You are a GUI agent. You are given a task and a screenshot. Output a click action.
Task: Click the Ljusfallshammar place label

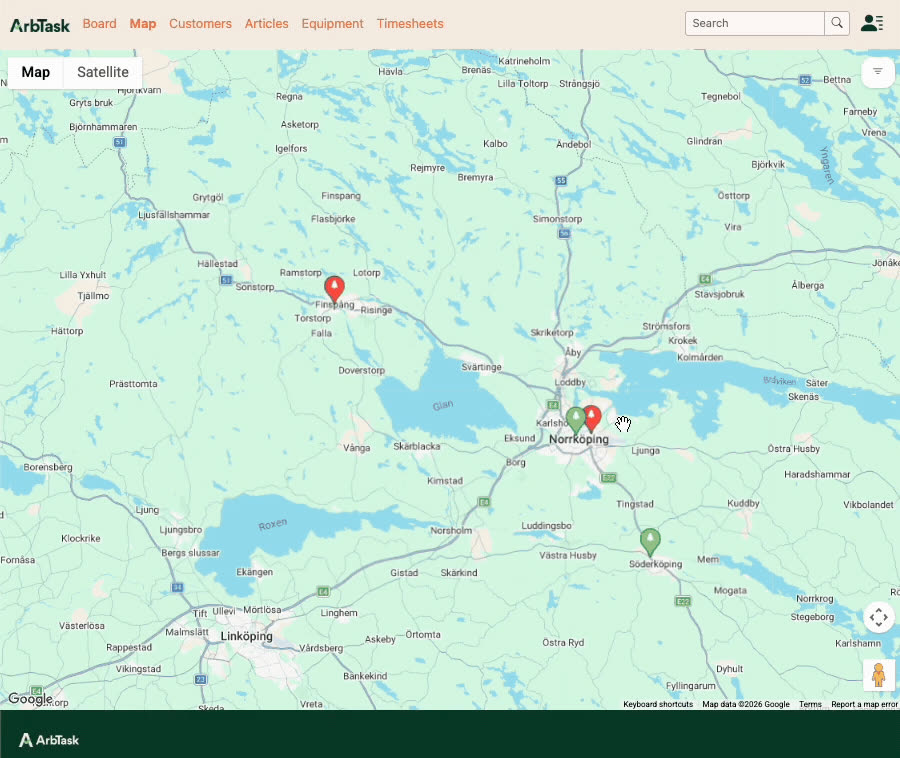coord(174,215)
